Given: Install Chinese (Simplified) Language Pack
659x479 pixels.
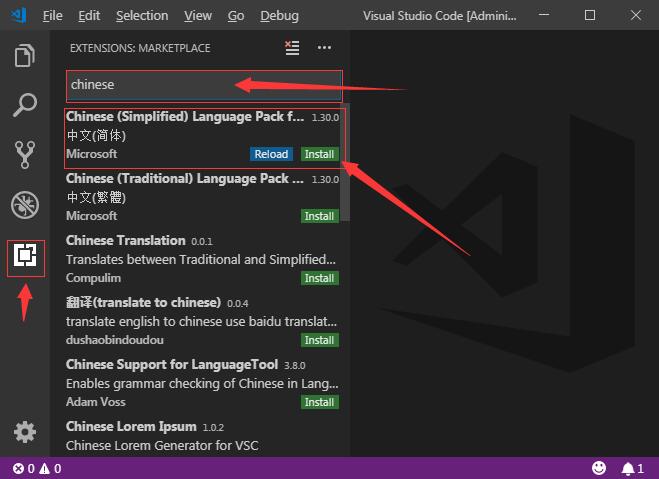Looking at the screenshot, I should pyautogui.click(x=319, y=154).
